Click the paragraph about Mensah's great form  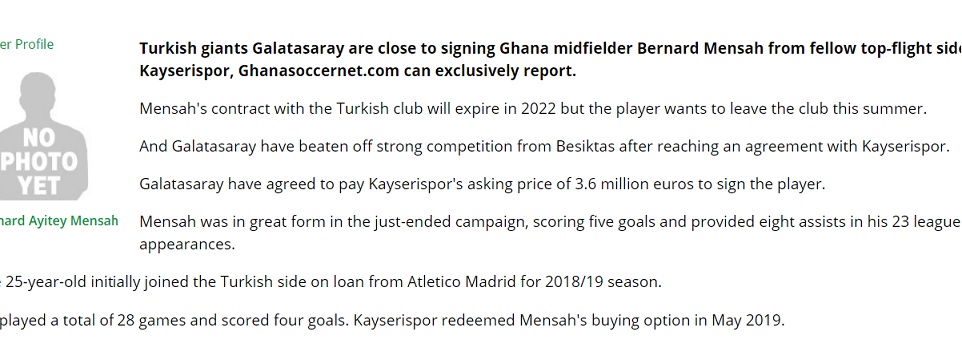coord(550,233)
